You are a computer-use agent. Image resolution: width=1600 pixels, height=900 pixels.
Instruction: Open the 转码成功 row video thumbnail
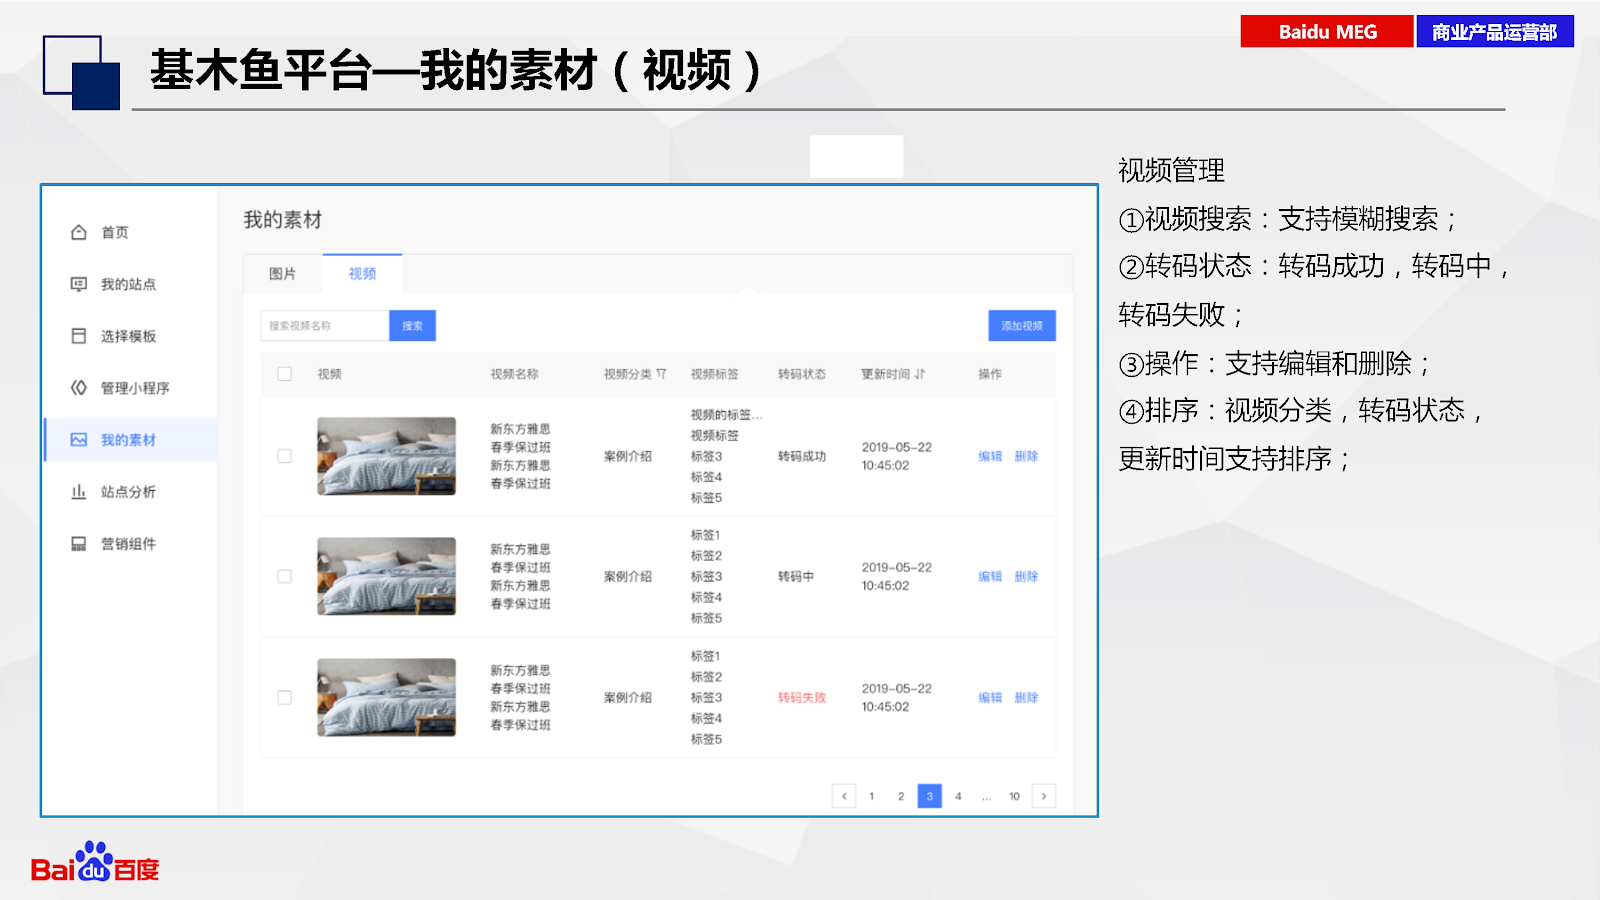pyautogui.click(x=387, y=456)
